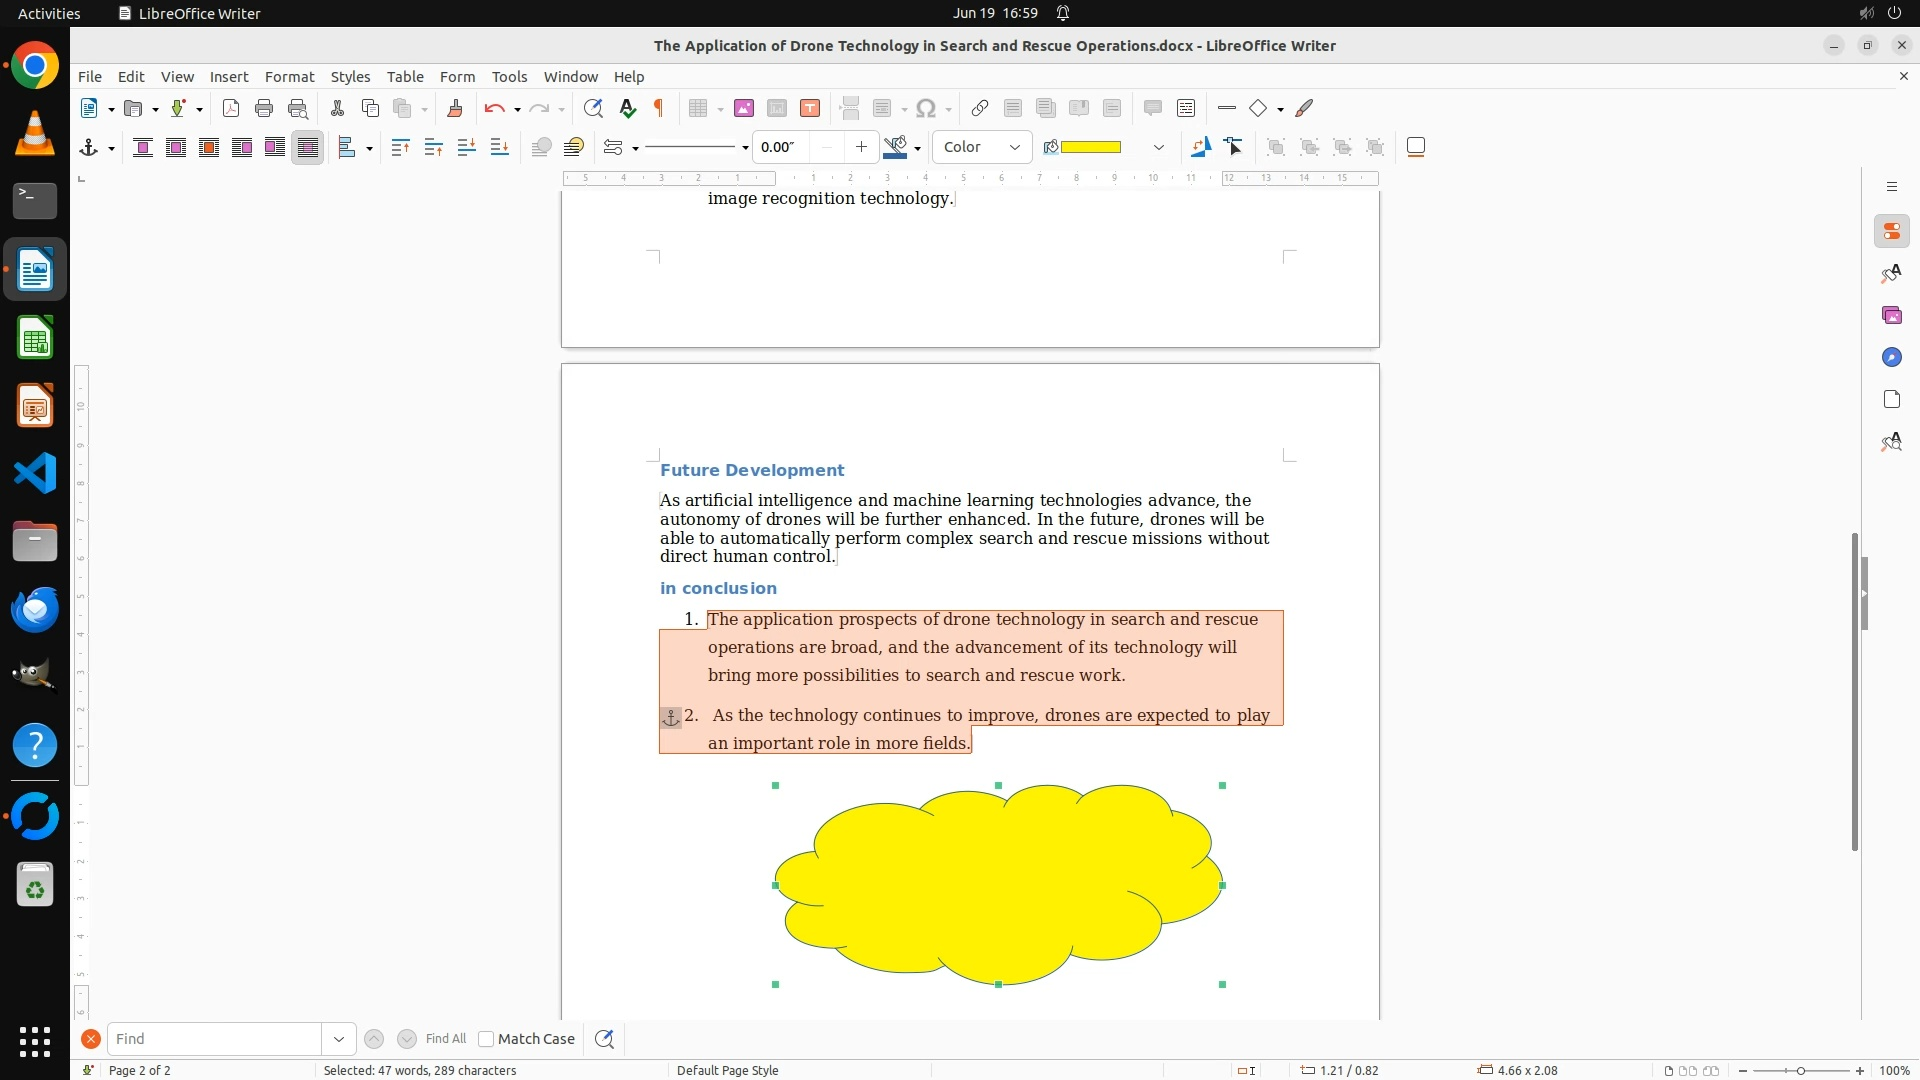This screenshot has height=1080, width=1920.
Task: Click the Insert Text Box icon
Action: click(810, 108)
